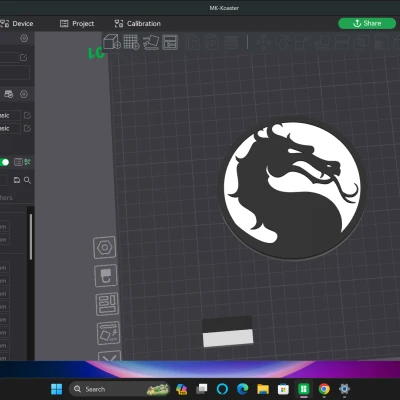Select the dragon coaster model on the plate
Image resolution: width=400 pixels, height=400 pixels.
292,189
